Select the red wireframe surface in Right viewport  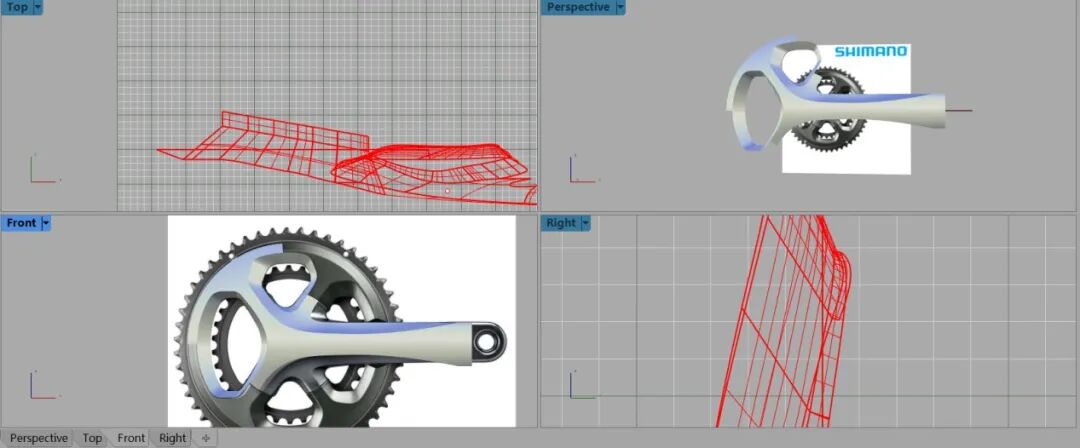[785, 320]
